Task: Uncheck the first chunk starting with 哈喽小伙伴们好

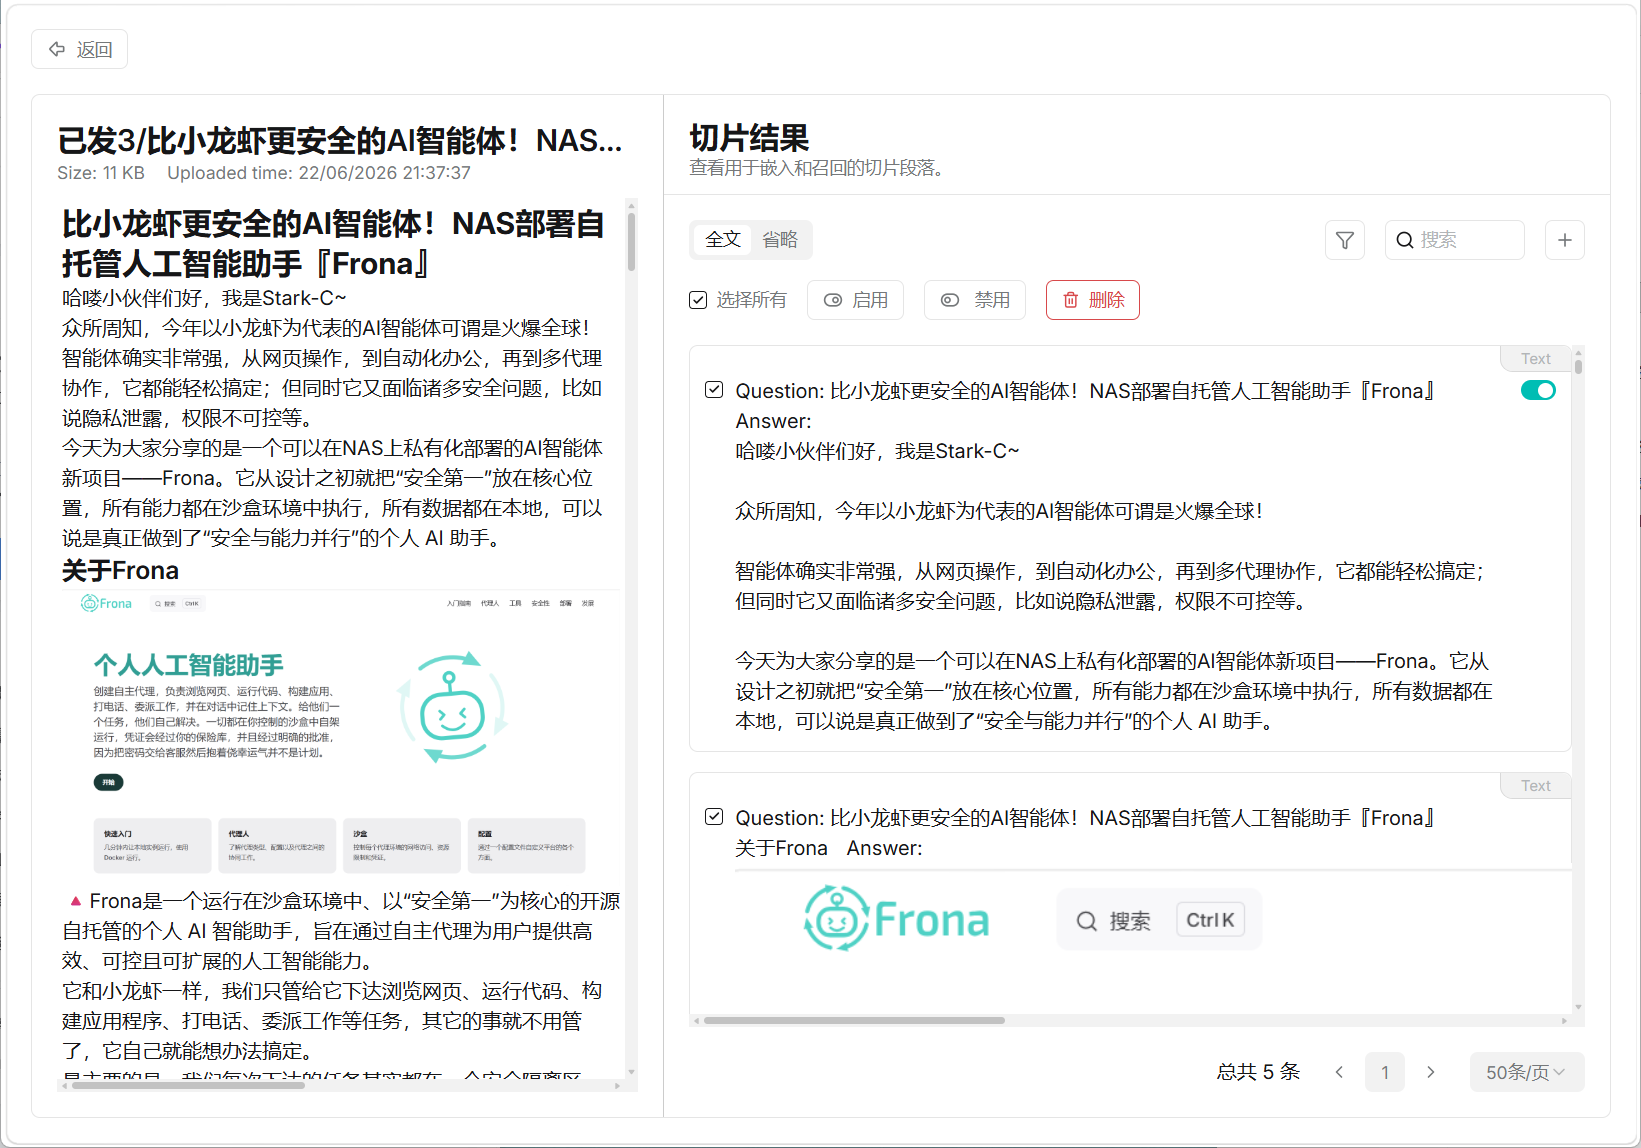Action: 714,390
